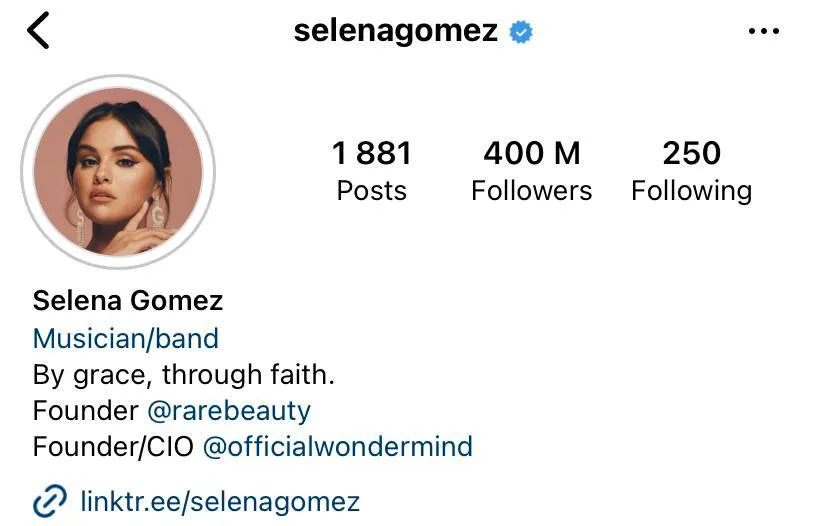Tap the Founder/CIO bio text
828x526 pixels.
pyautogui.click(x=113, y=446)
